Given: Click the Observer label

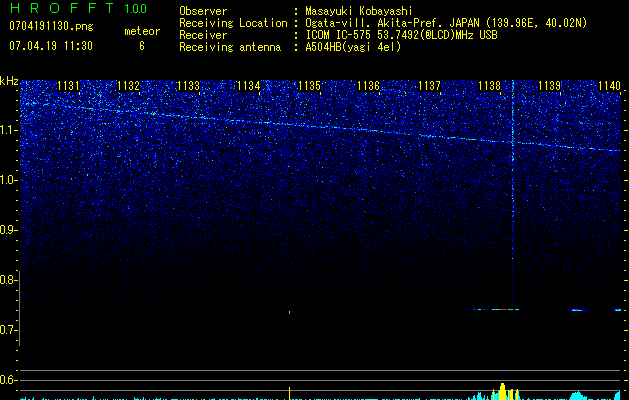Looking at the screenshot, I should tap(203, 11).
